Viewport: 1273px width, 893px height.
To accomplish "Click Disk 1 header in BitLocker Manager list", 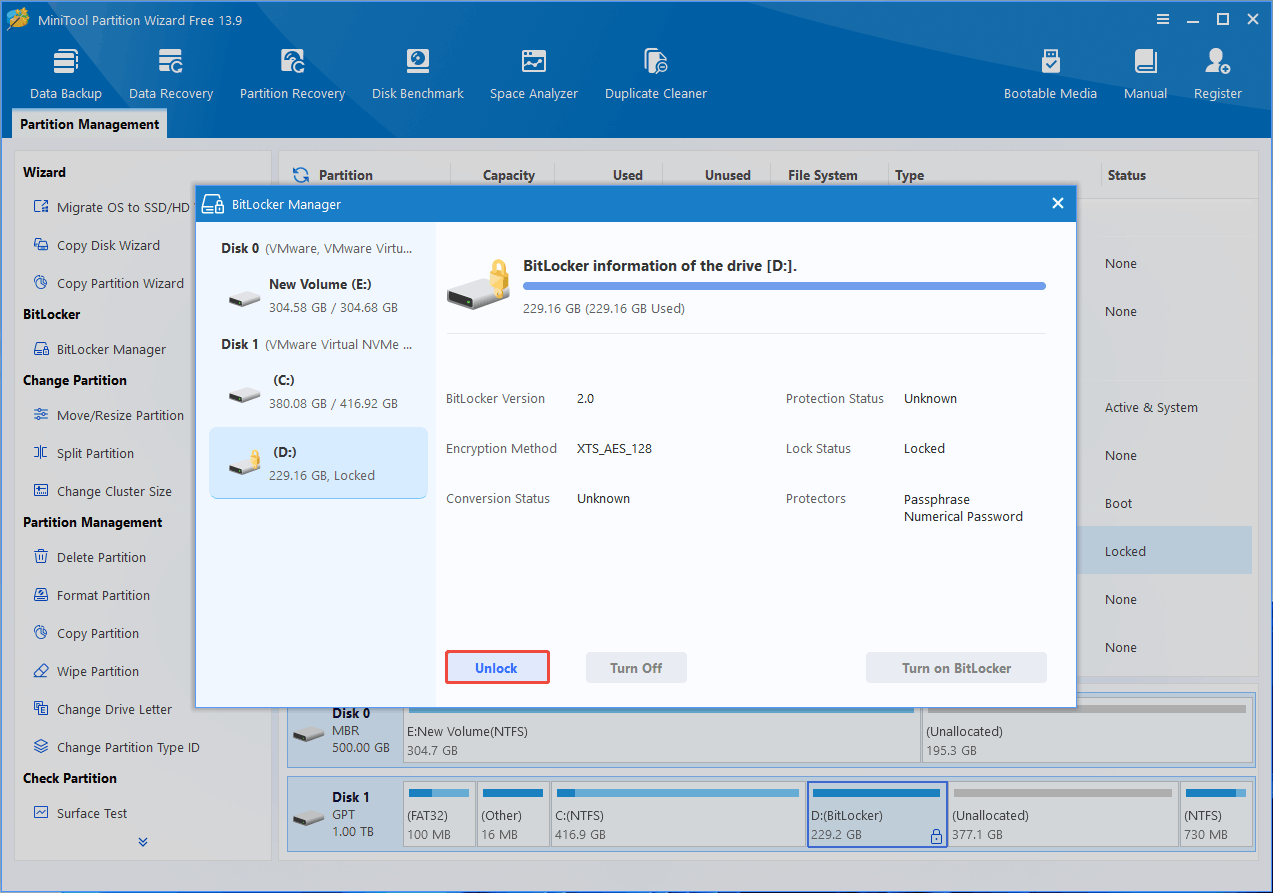I will click(316, 344).
